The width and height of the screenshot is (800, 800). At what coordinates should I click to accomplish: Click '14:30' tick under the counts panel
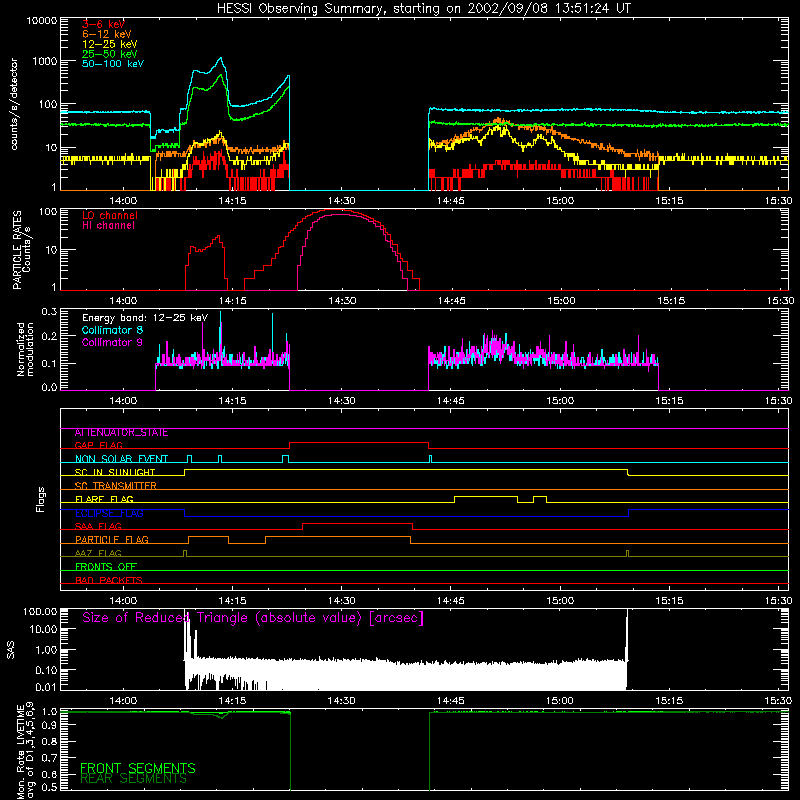(x=341, y=201)
